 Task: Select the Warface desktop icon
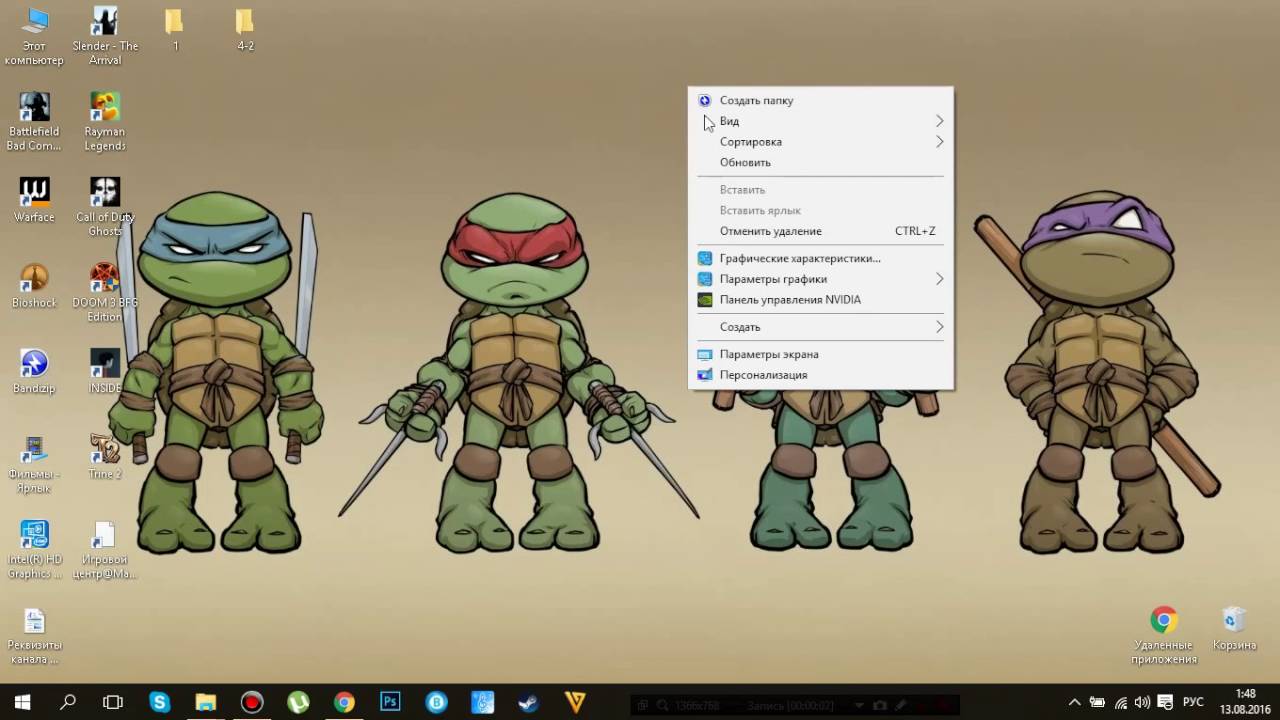(x=34, y=200)
